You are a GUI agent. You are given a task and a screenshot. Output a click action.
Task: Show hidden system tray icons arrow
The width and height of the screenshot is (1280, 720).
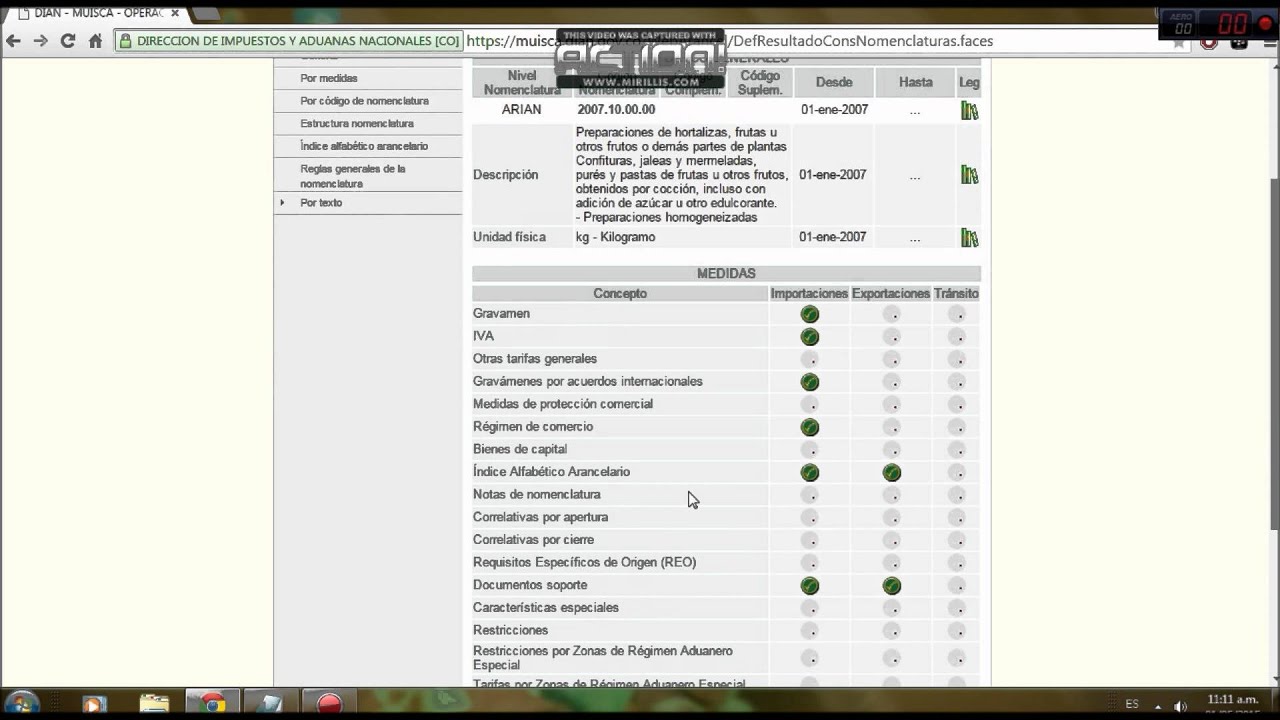pos(1158,705)
